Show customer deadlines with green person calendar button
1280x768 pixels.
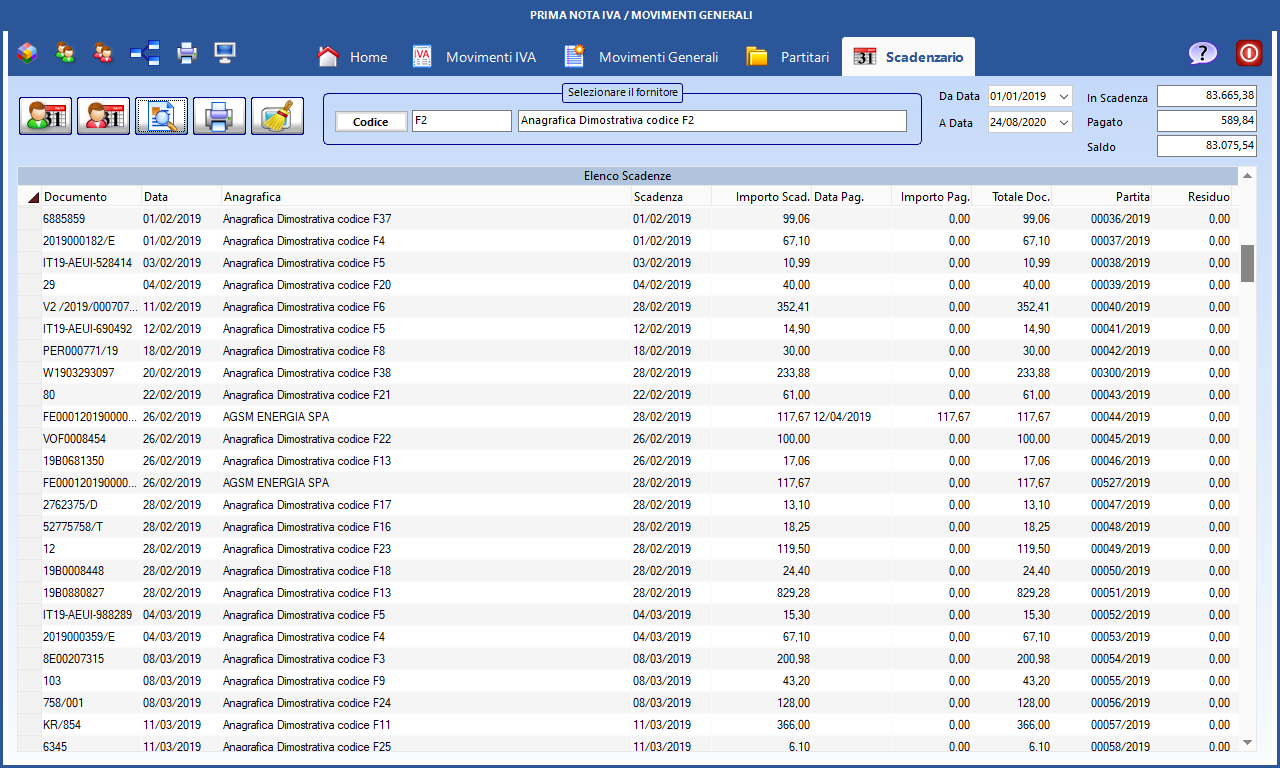pyautogui.click(x=45, y=116)
